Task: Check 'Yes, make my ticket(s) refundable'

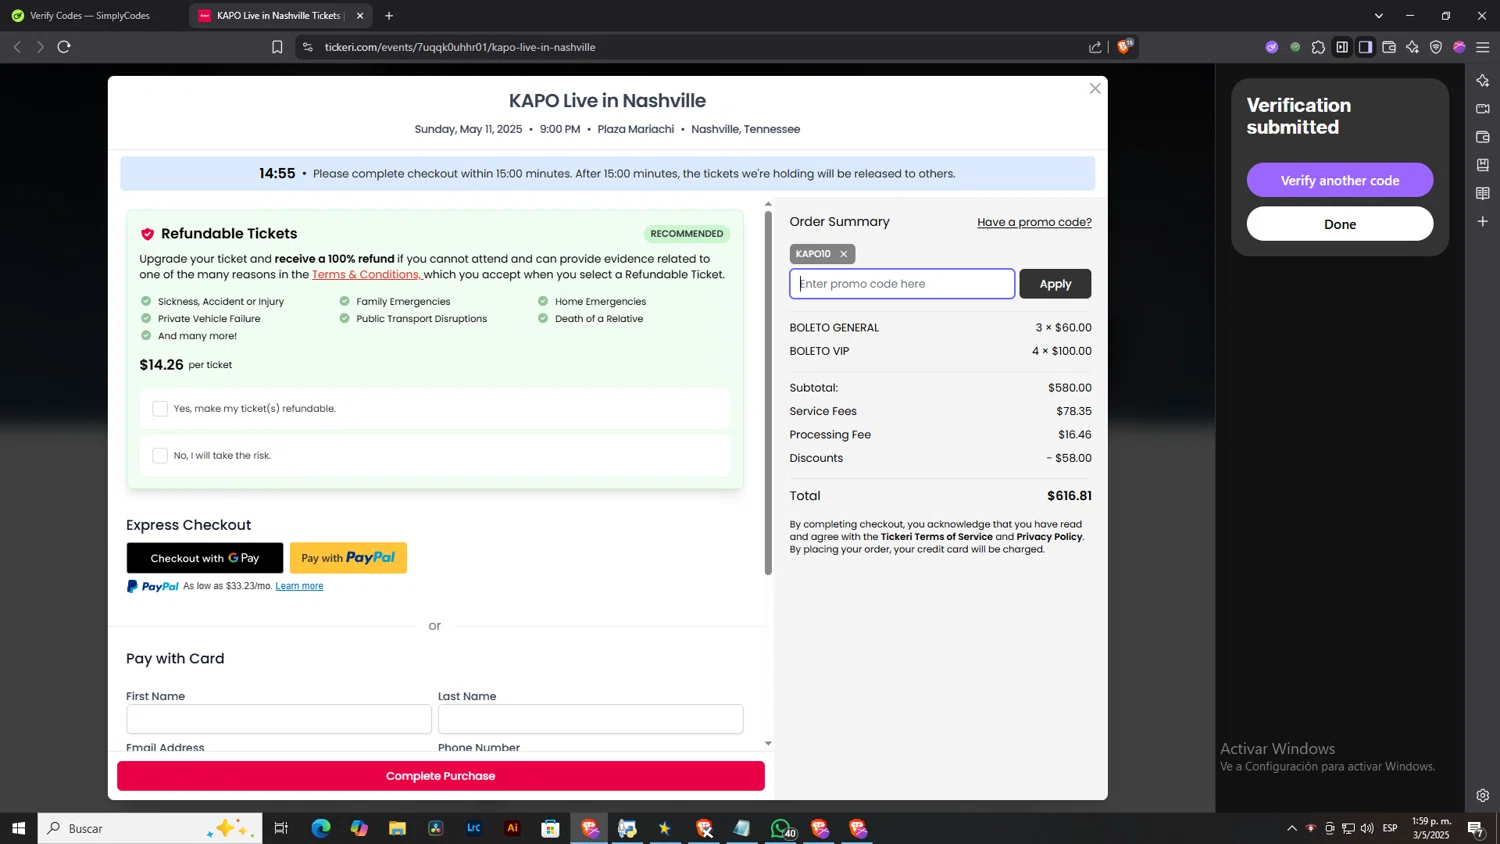Action: [x=160, y=408]
